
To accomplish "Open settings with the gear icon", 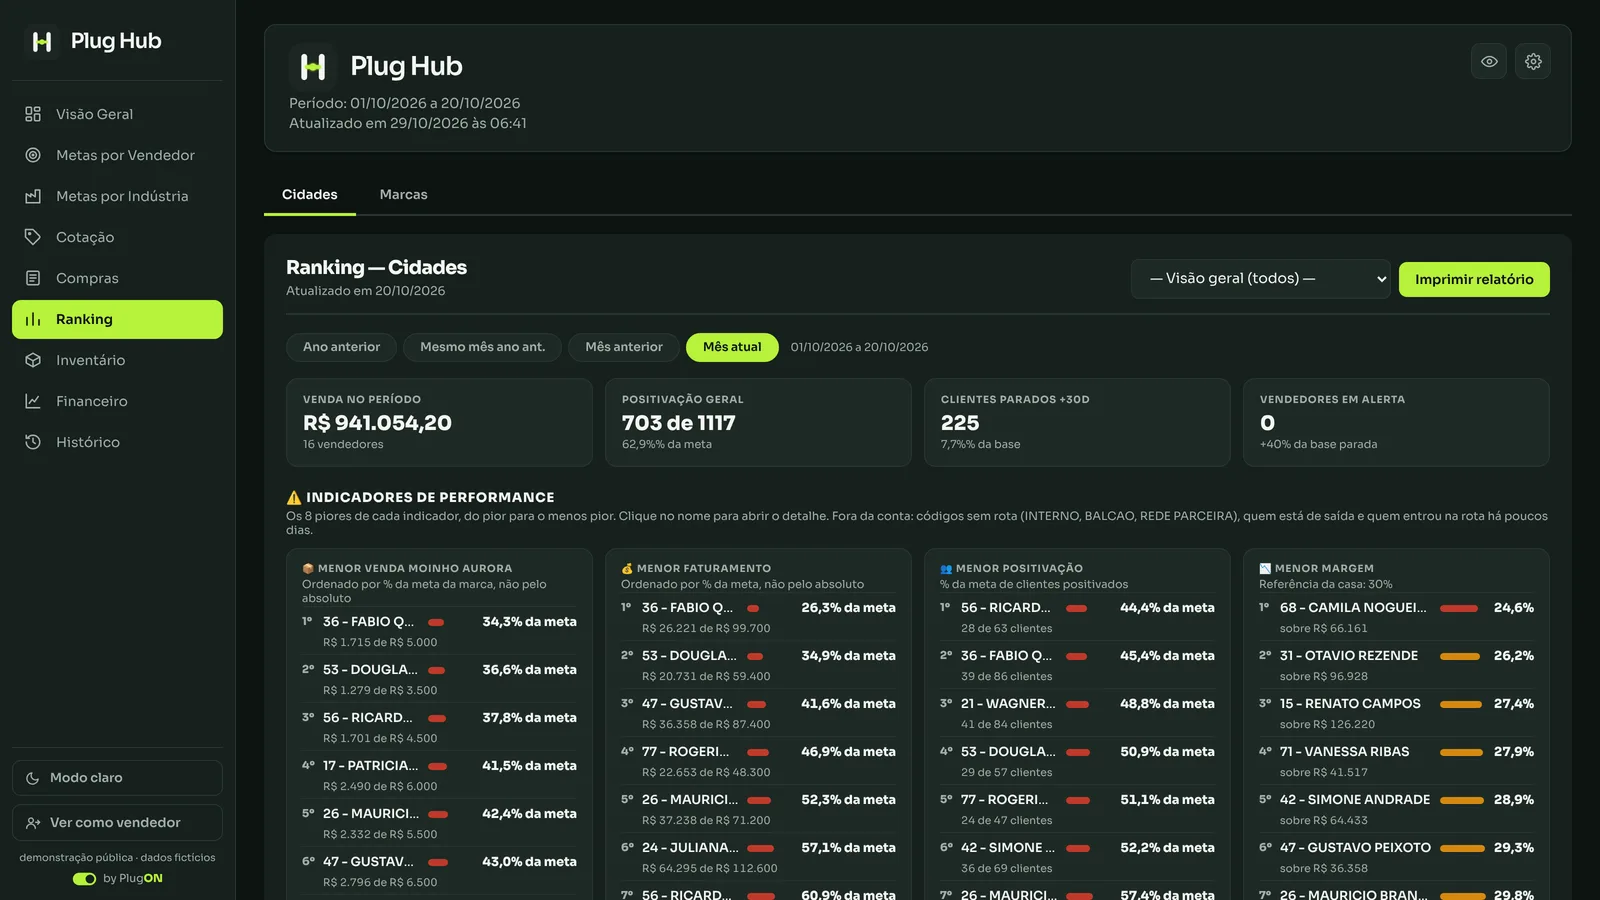I will [x=1533, y=61].
